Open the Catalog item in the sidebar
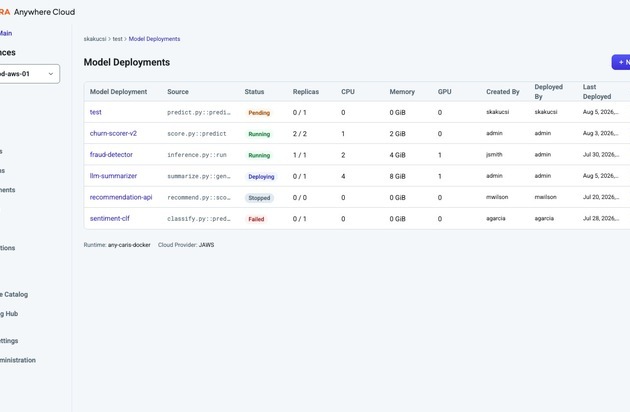The image size is (630, 412). point(14,294)
